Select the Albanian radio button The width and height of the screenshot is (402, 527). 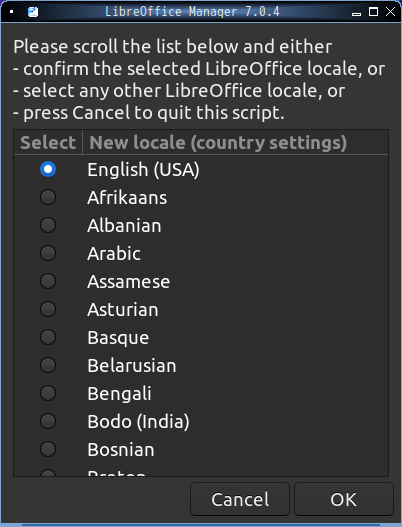click(48, 225)
